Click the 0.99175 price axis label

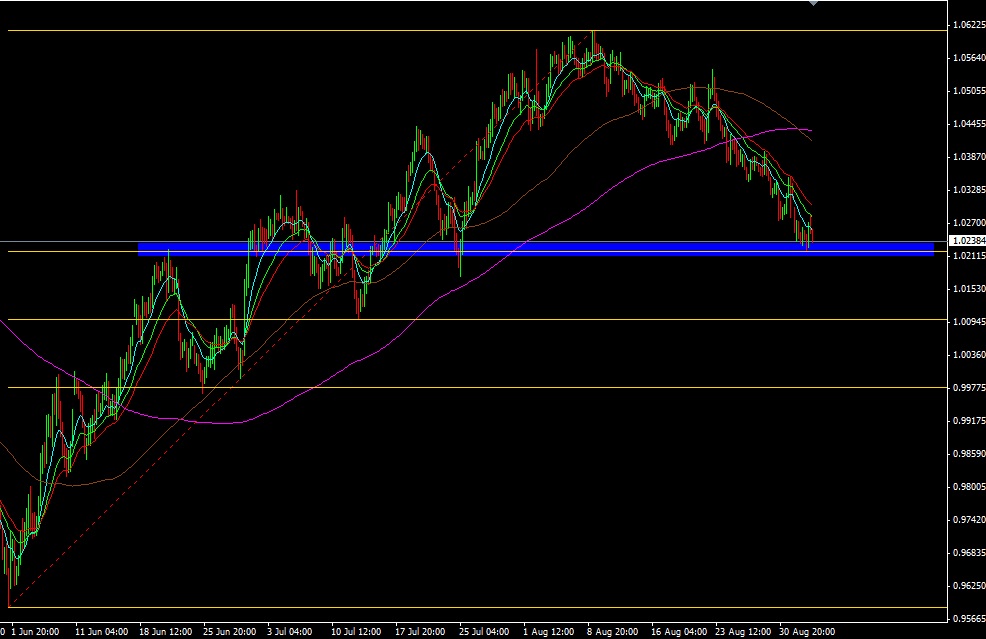[969, 420]
